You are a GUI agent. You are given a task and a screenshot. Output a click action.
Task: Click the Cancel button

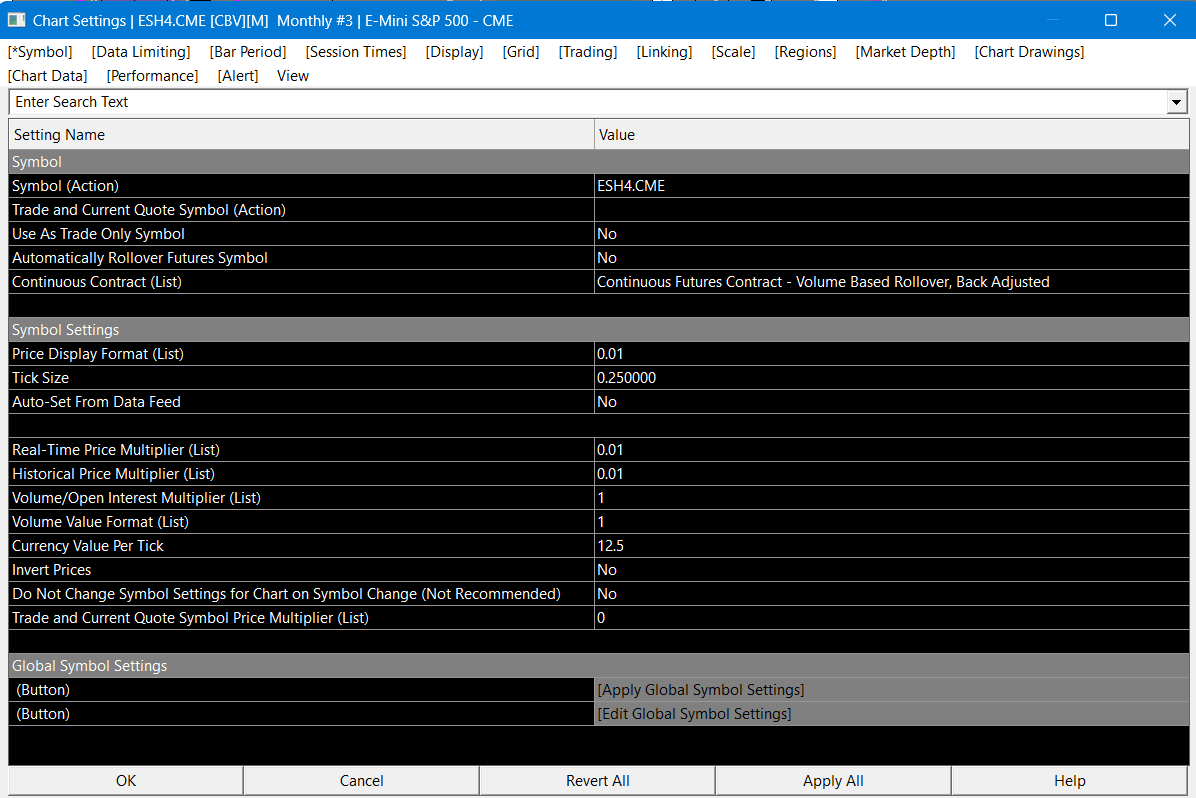pyautogui.click(x=362, y=780)
